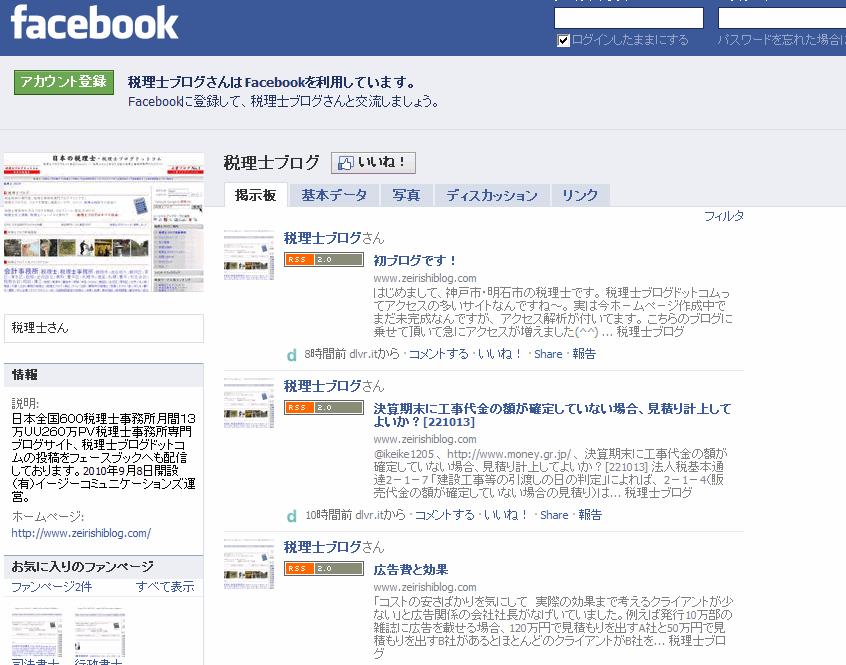Click コメントする on the 8時間前 post
846x665 pixels.
(438, 354)
